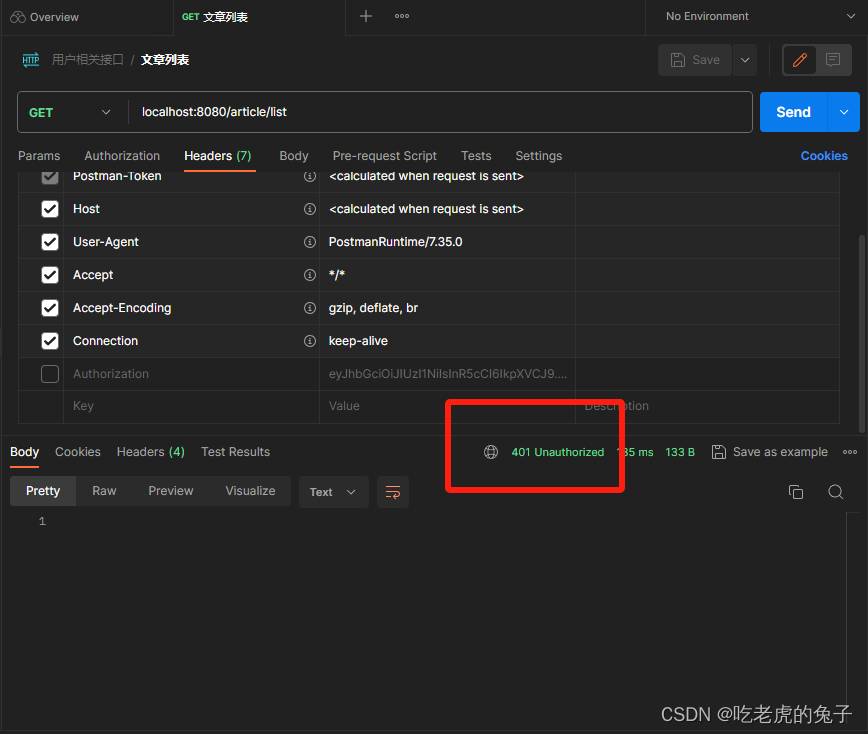This screenshot has height=734, width=868.
Task: Switch to the Pre-request Script tab
Action: [x=384, y=156]
